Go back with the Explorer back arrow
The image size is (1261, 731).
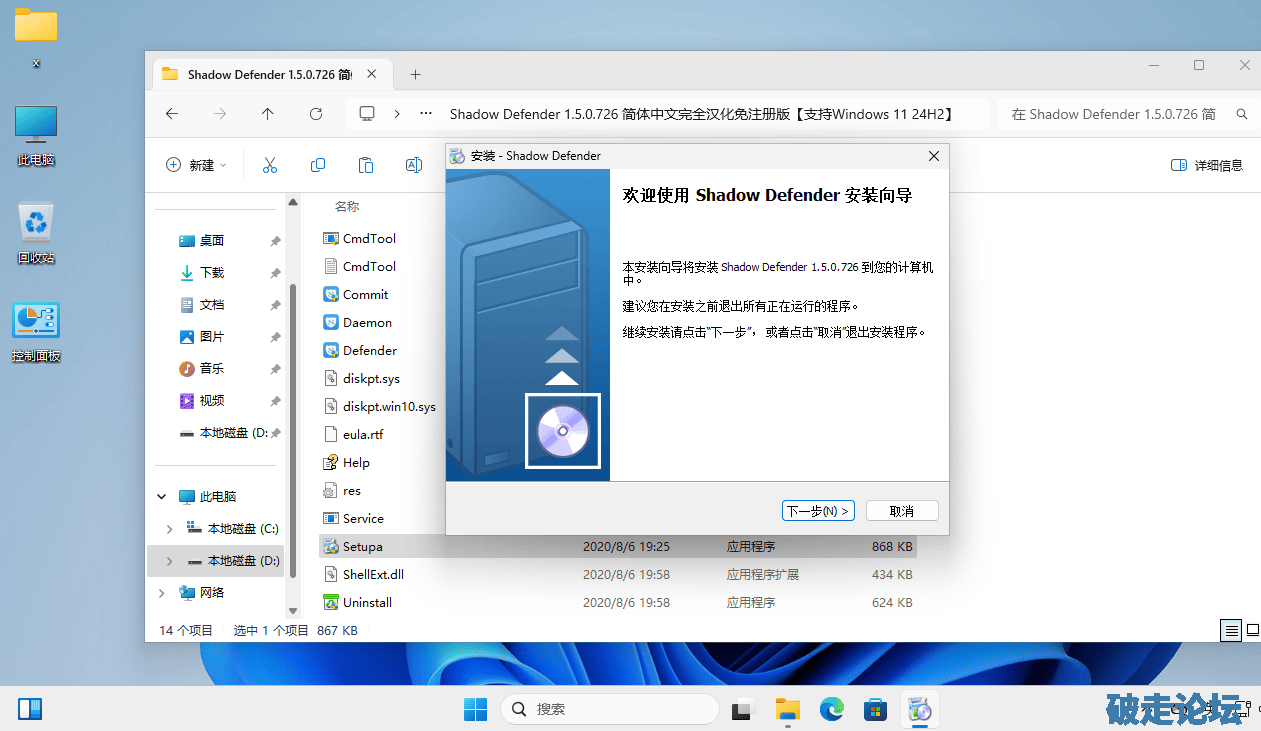(x=172, y=114)
